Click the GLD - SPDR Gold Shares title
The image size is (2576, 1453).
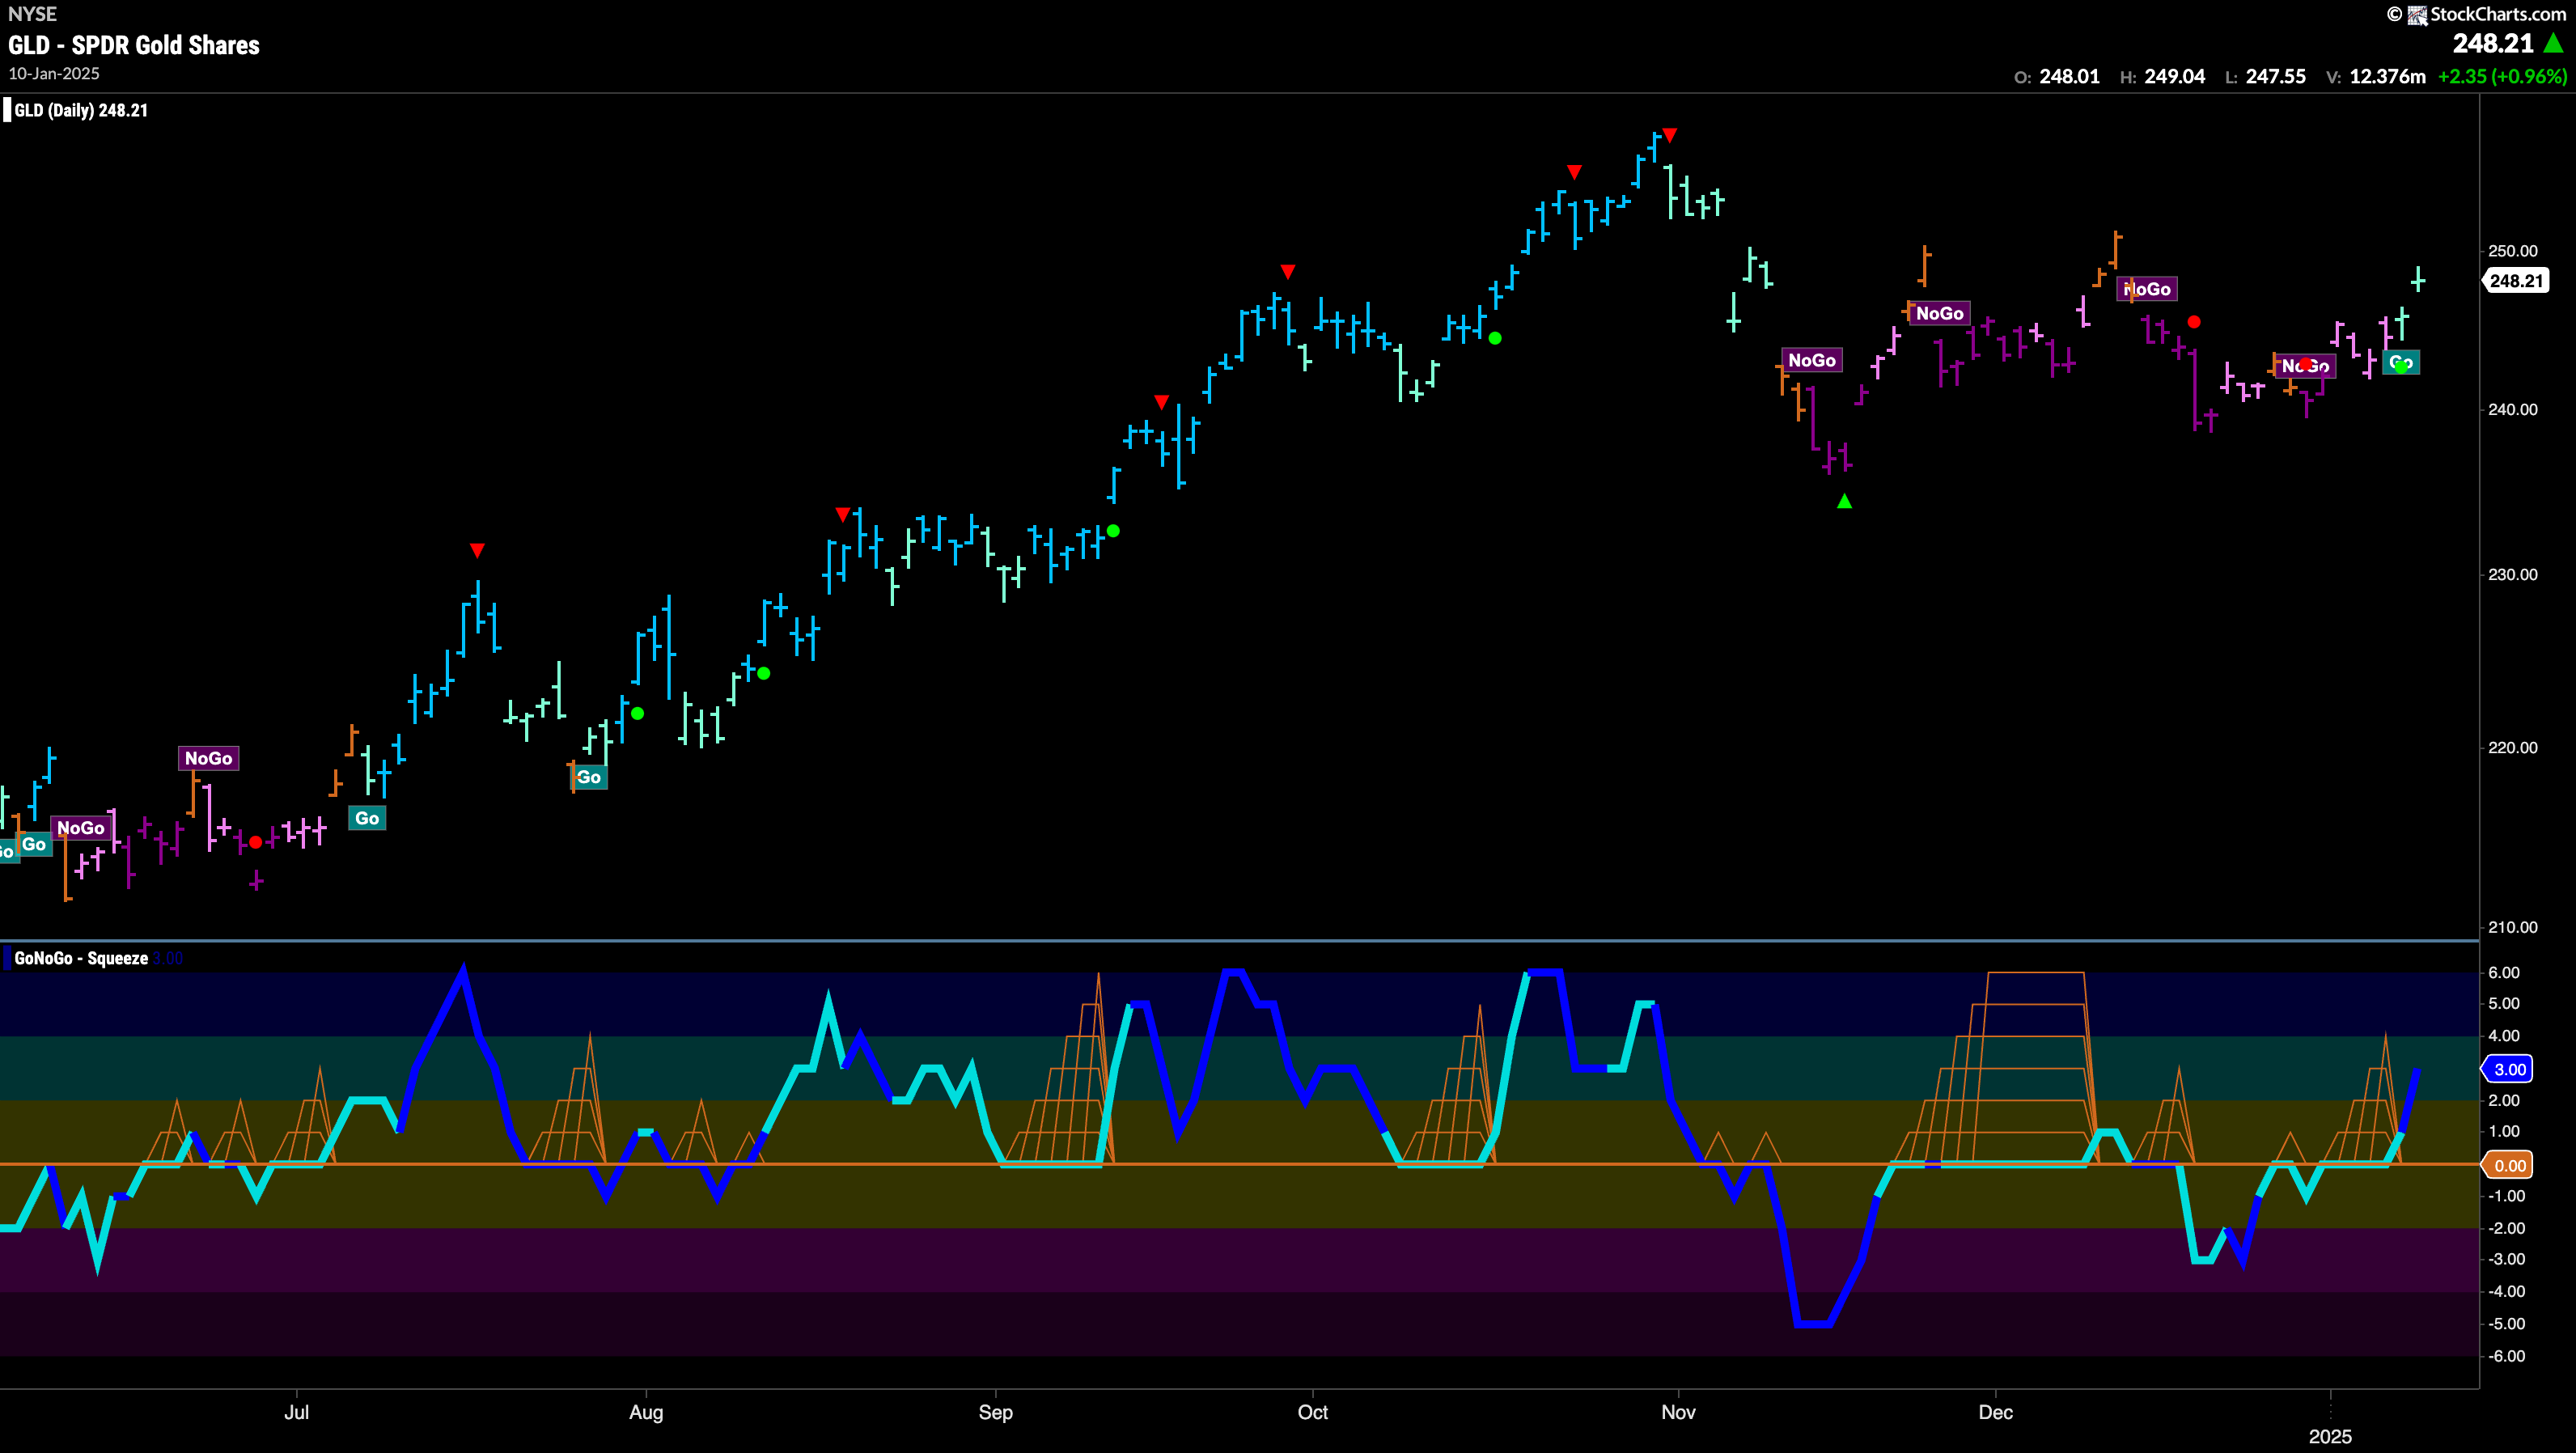tap(134, 45)
